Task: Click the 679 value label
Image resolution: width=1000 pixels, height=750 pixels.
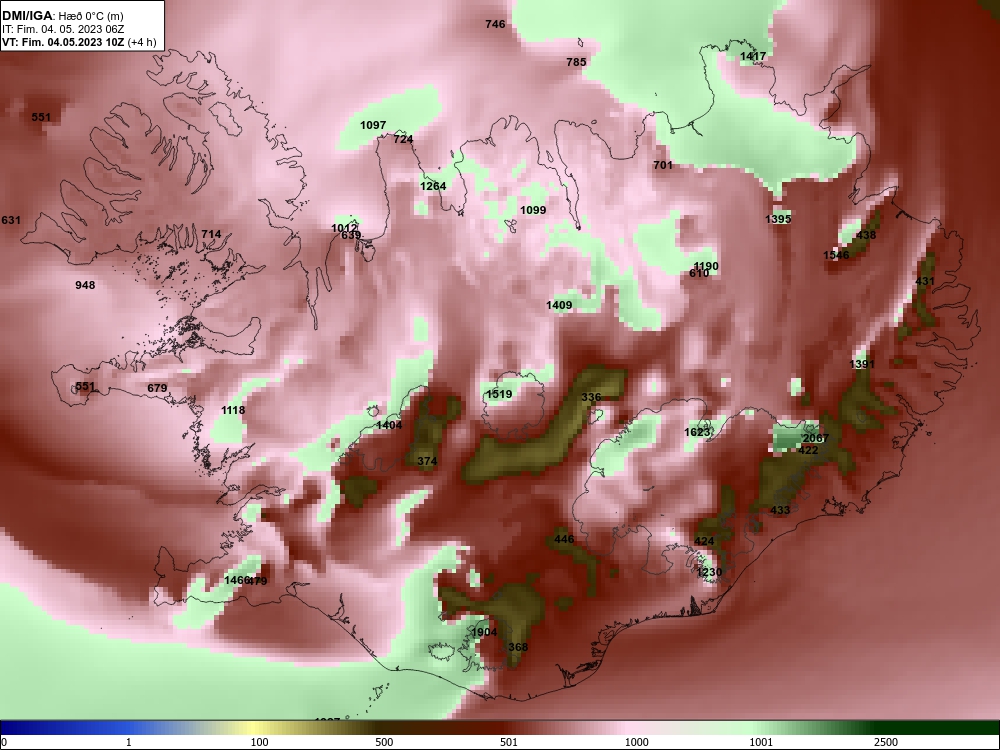Action: point(157,388)
